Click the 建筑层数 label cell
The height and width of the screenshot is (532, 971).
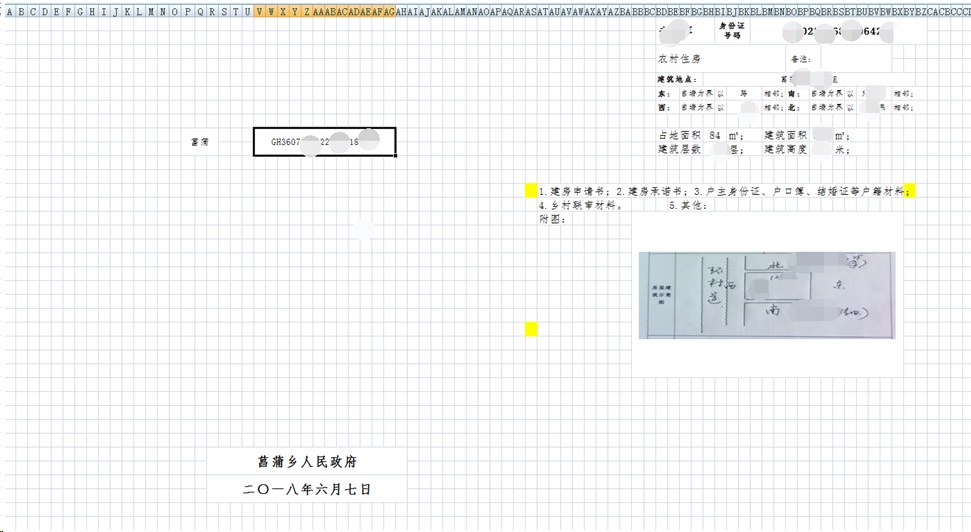click(x=680, y=149)
